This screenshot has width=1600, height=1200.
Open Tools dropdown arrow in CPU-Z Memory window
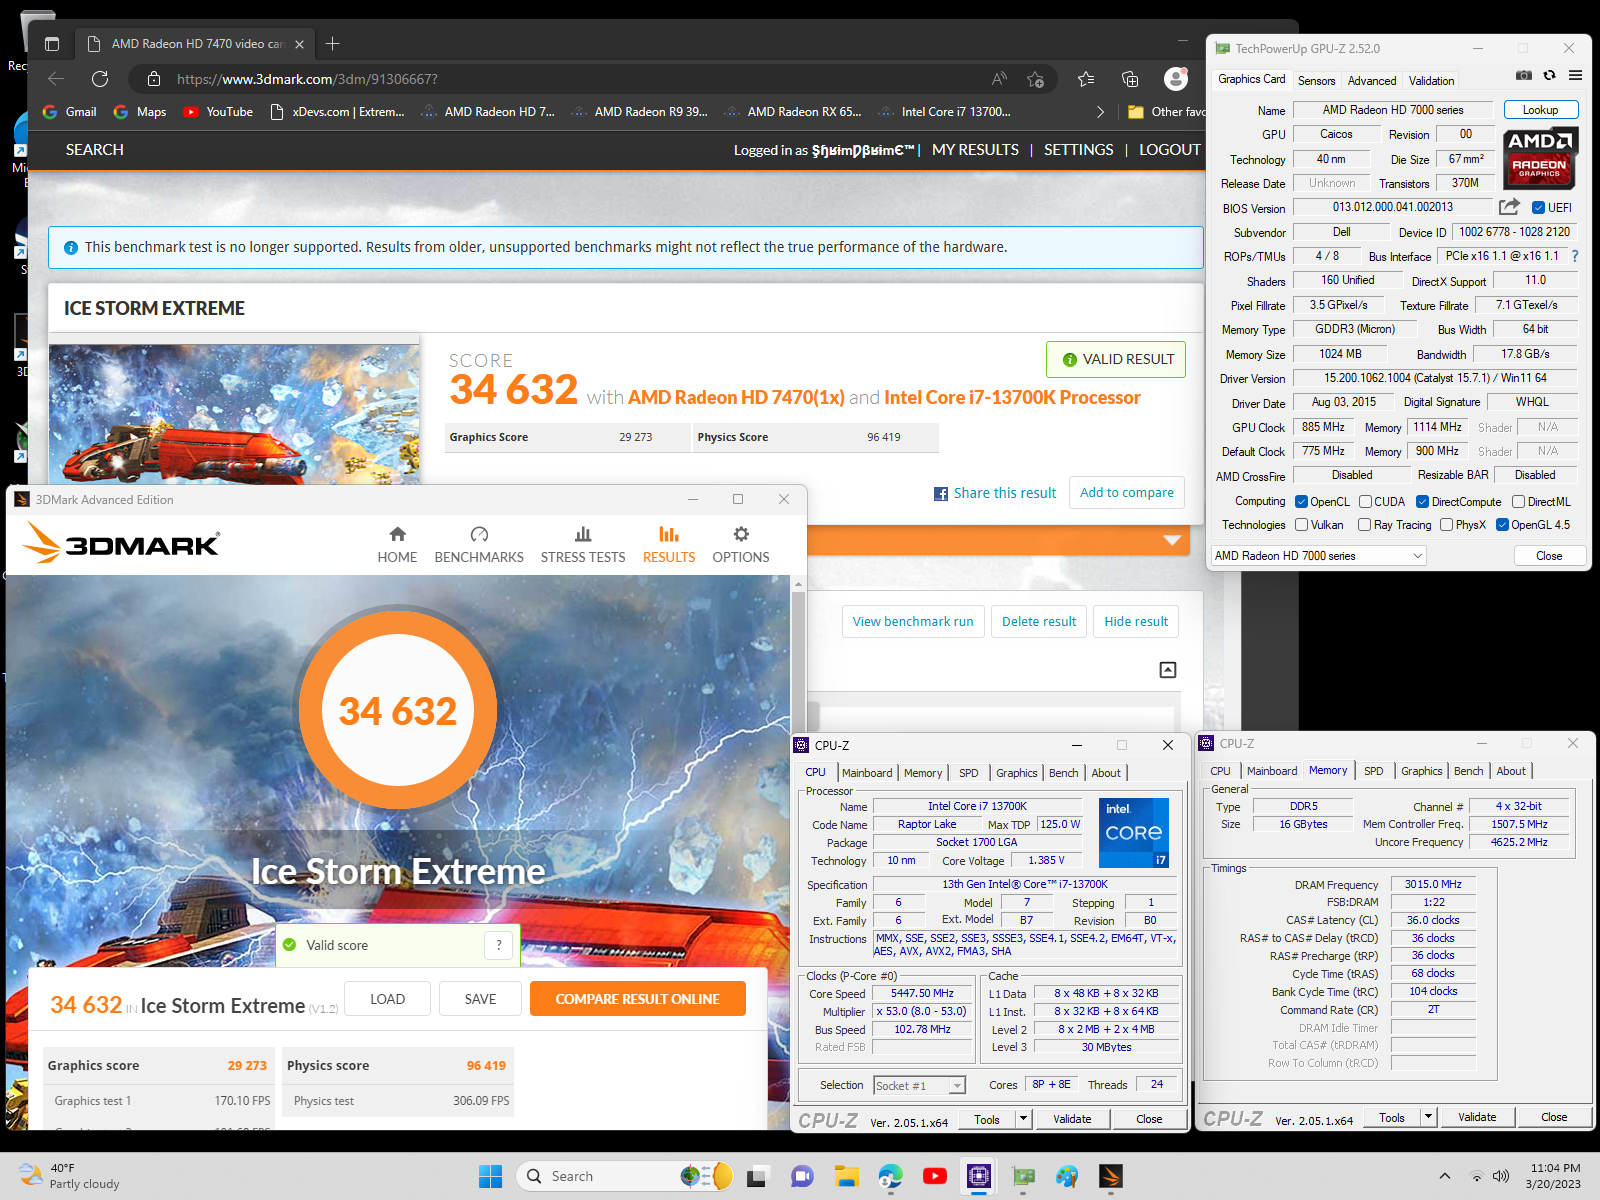[x=1428, y=1117]
